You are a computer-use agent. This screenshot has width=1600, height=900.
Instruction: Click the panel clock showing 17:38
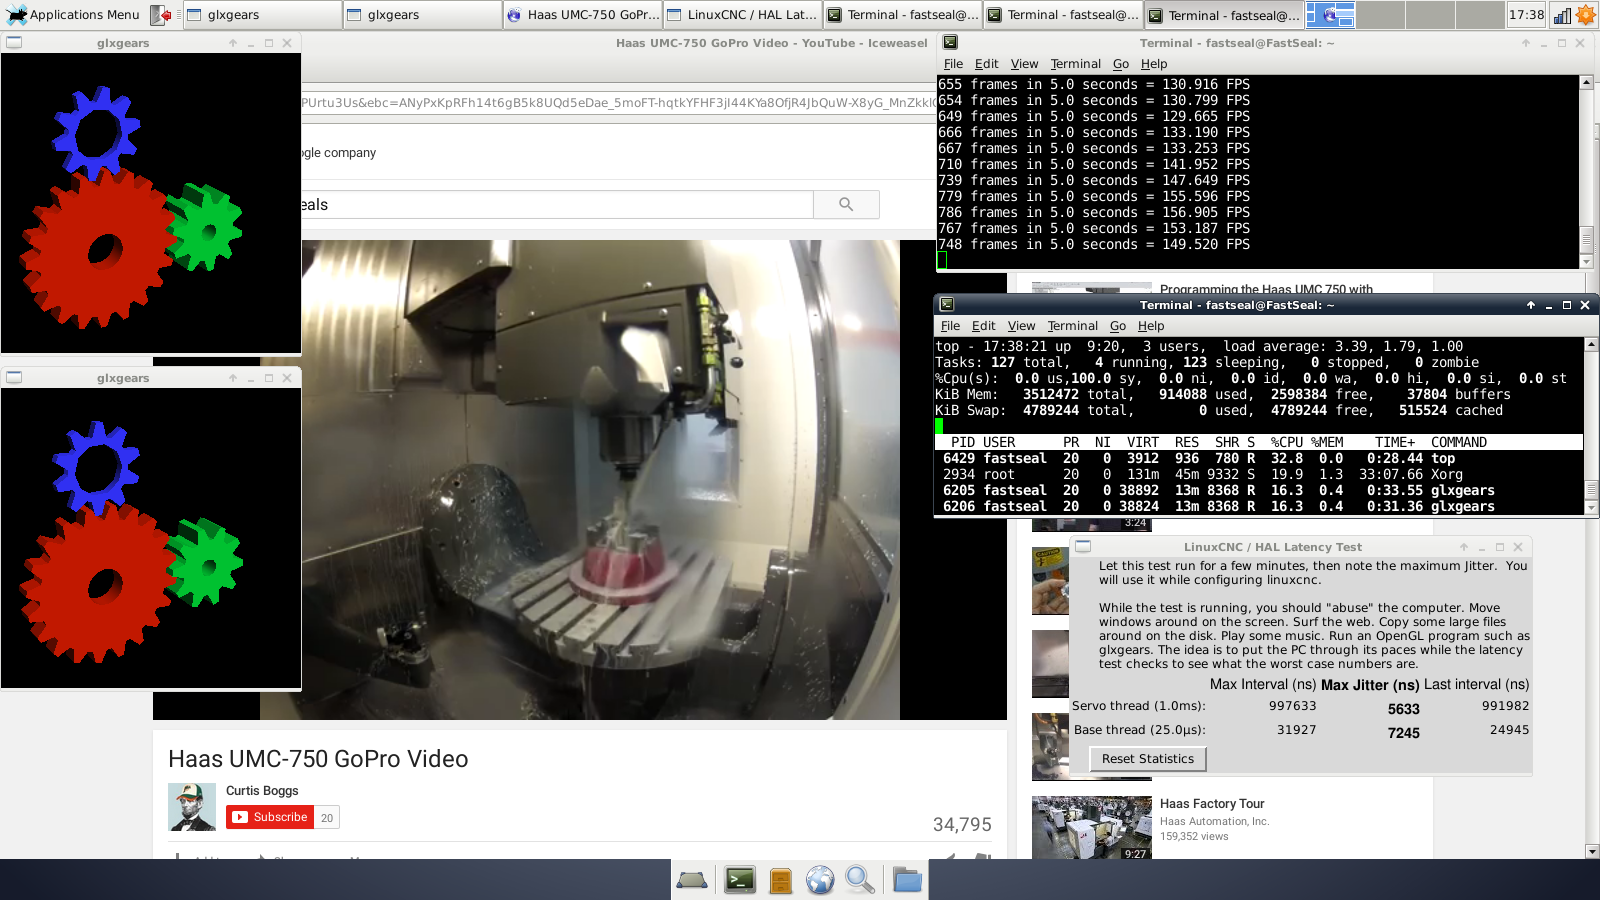(1526, 15)
